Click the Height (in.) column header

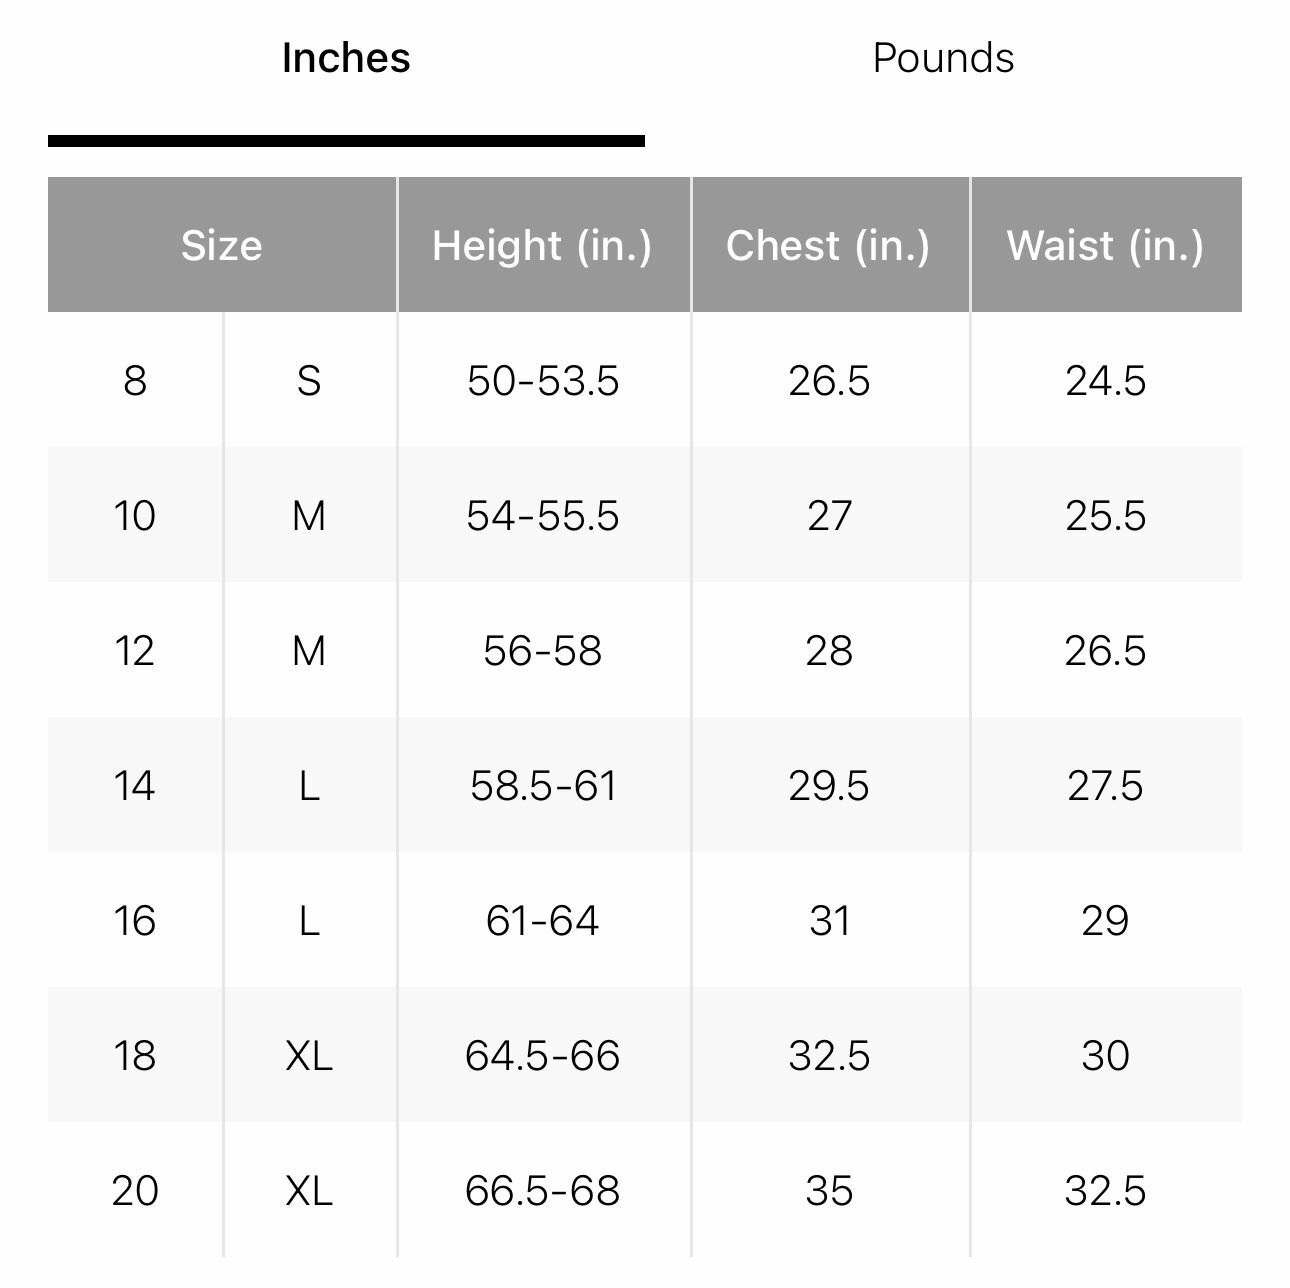542,245
